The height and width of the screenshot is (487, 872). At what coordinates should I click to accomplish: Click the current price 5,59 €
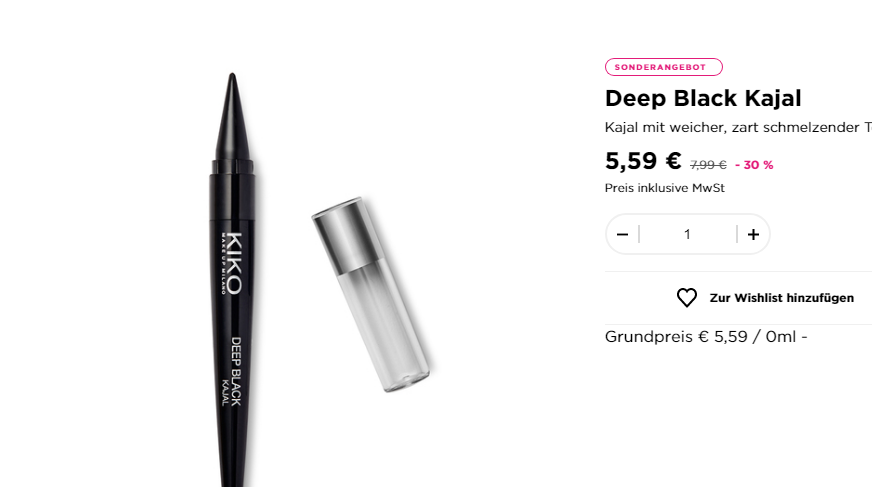click(x=643, y=161)
